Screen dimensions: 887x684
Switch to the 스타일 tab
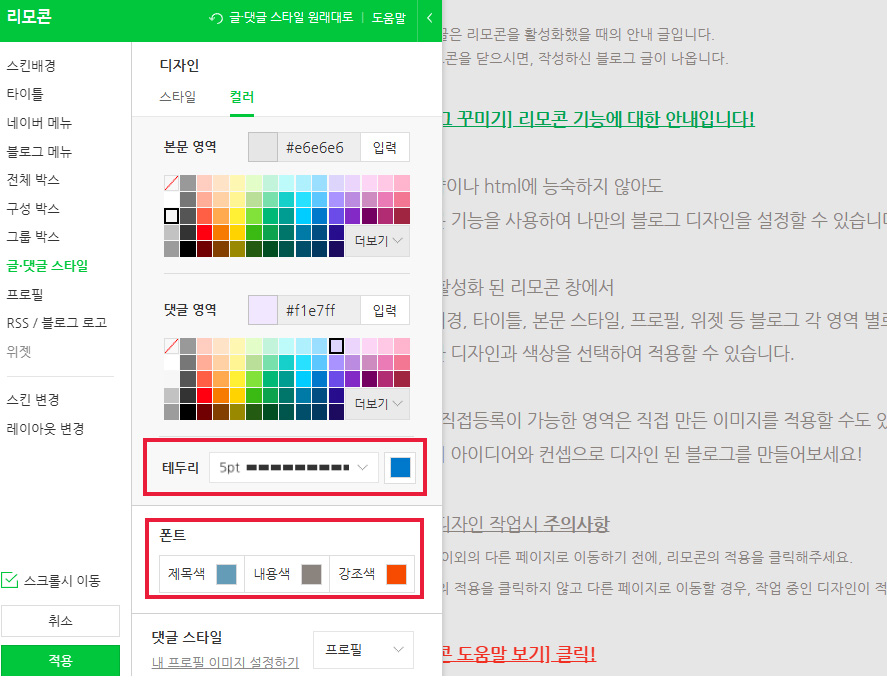coord(178,97)
